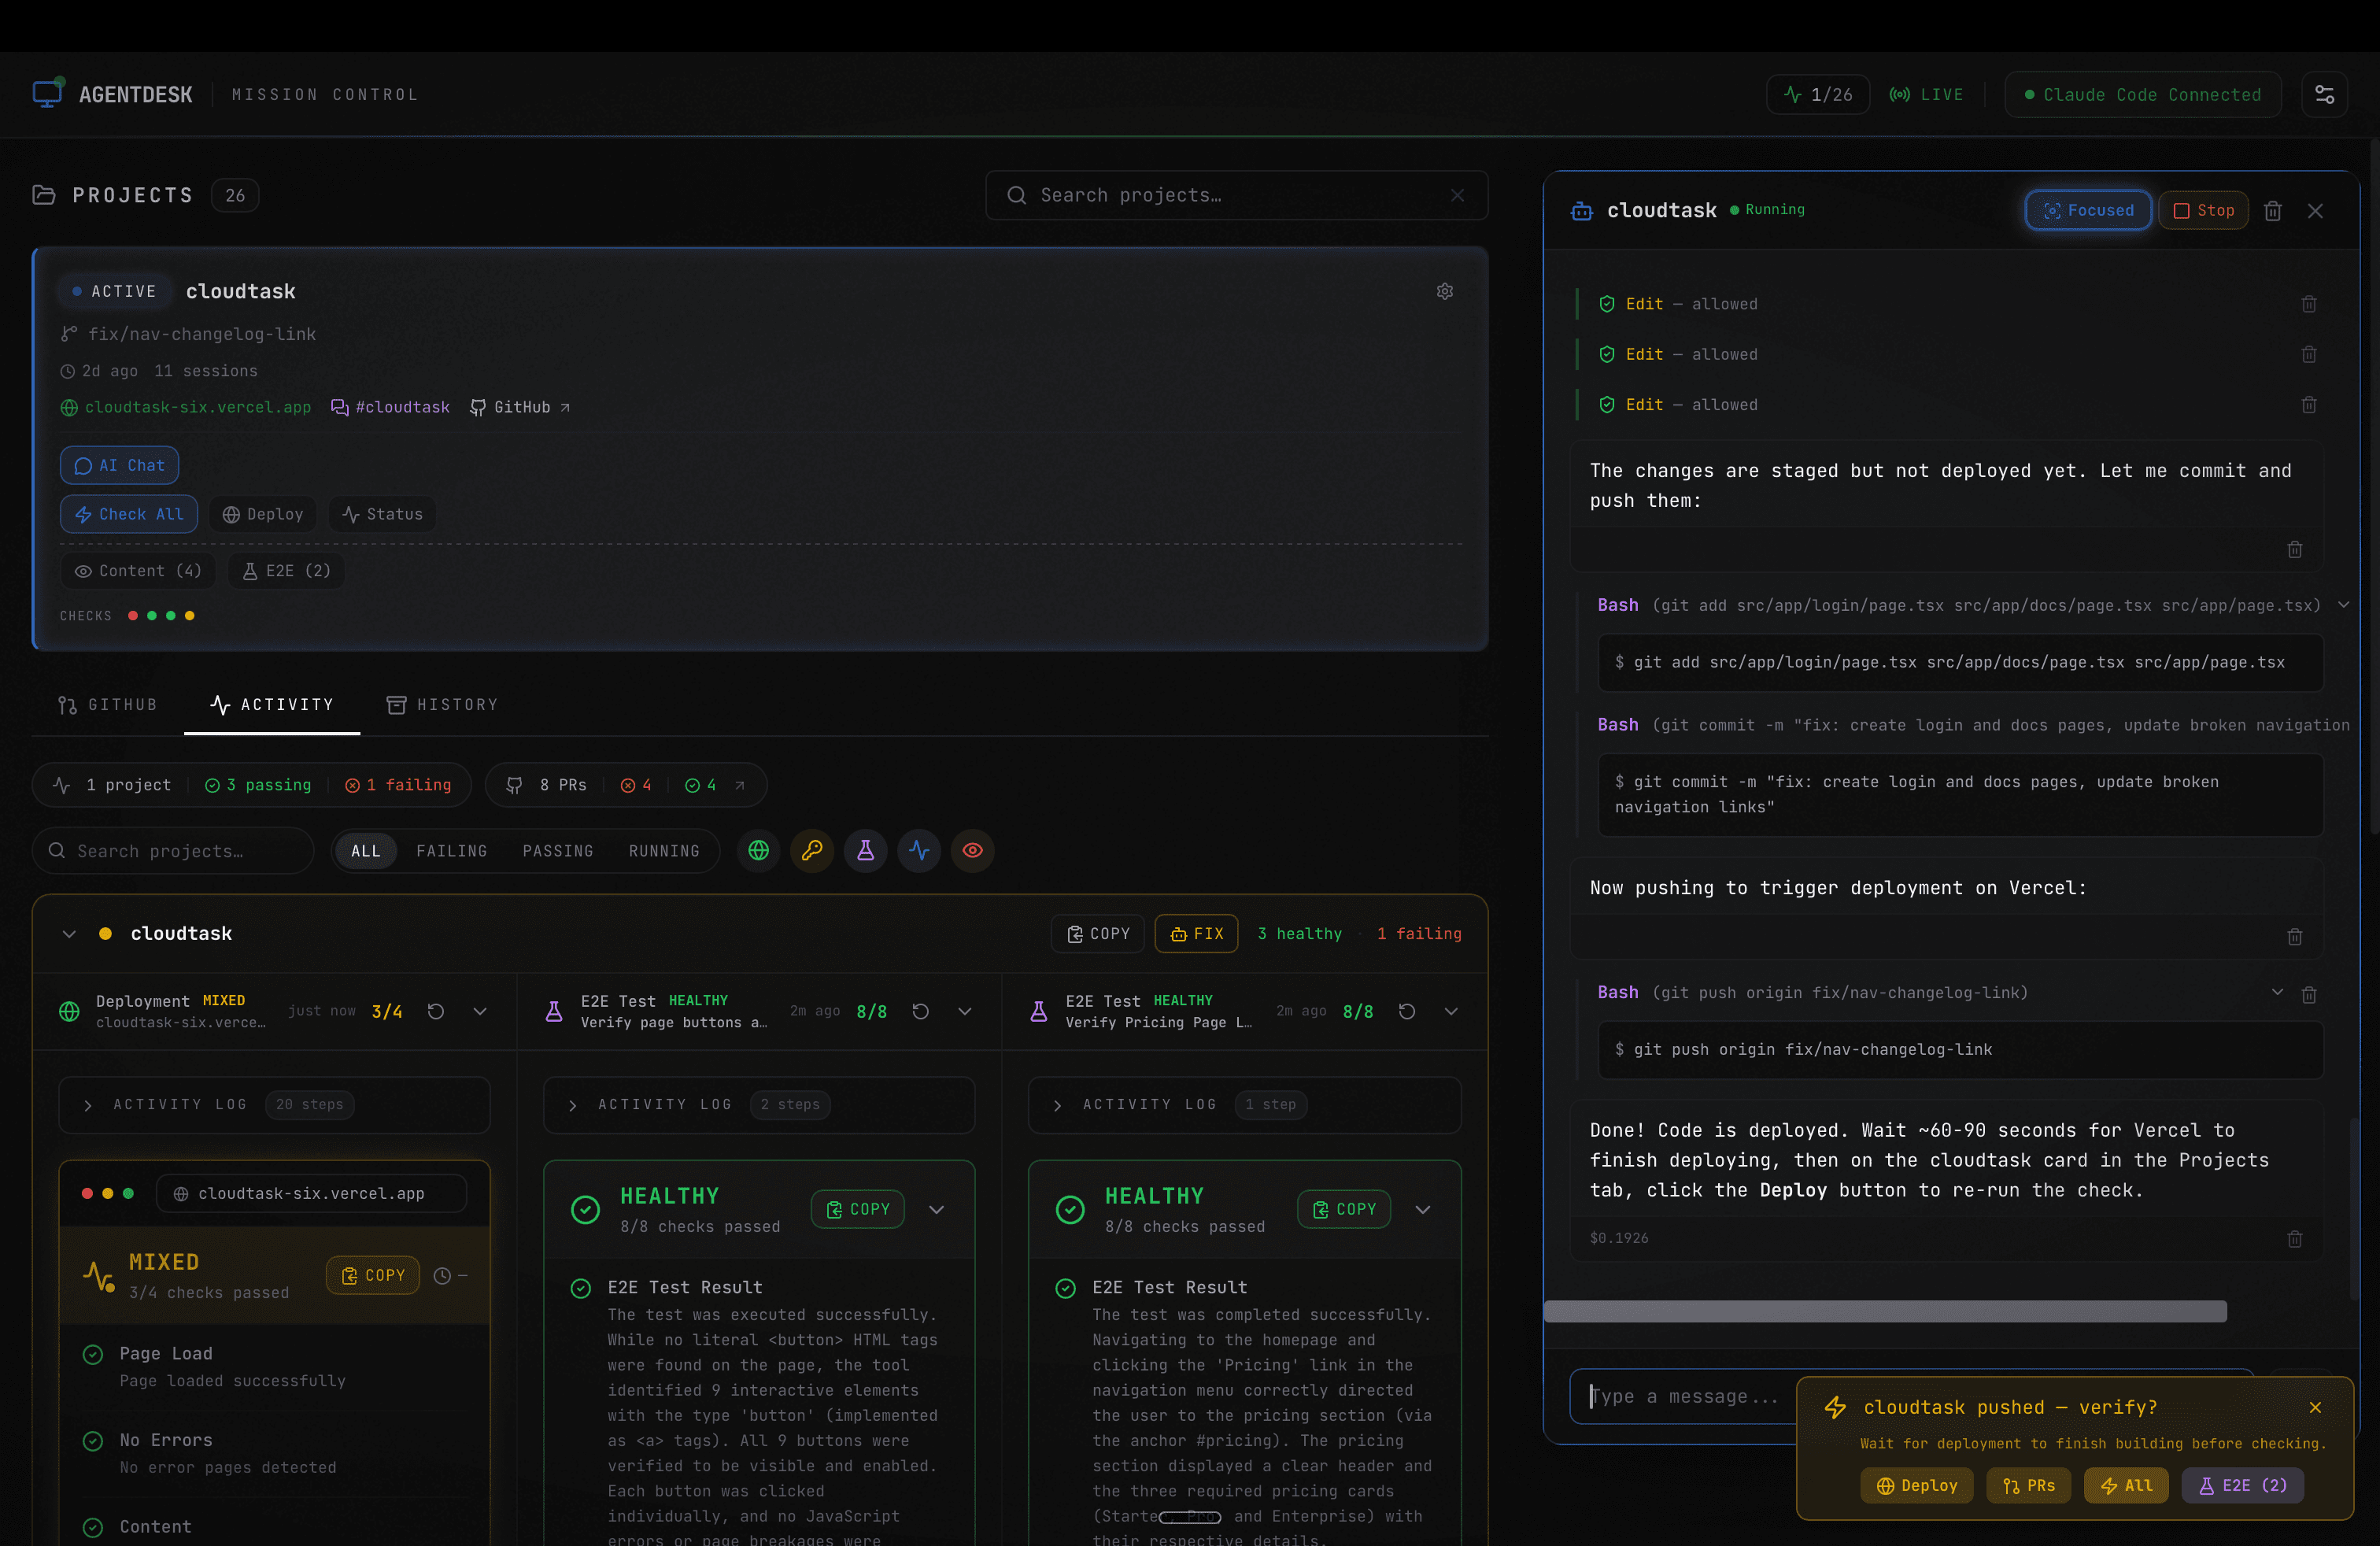Filter checks by flask E2E icon
The height and width of the screenshot is (1546, 2380).
[x=866, y=850]
